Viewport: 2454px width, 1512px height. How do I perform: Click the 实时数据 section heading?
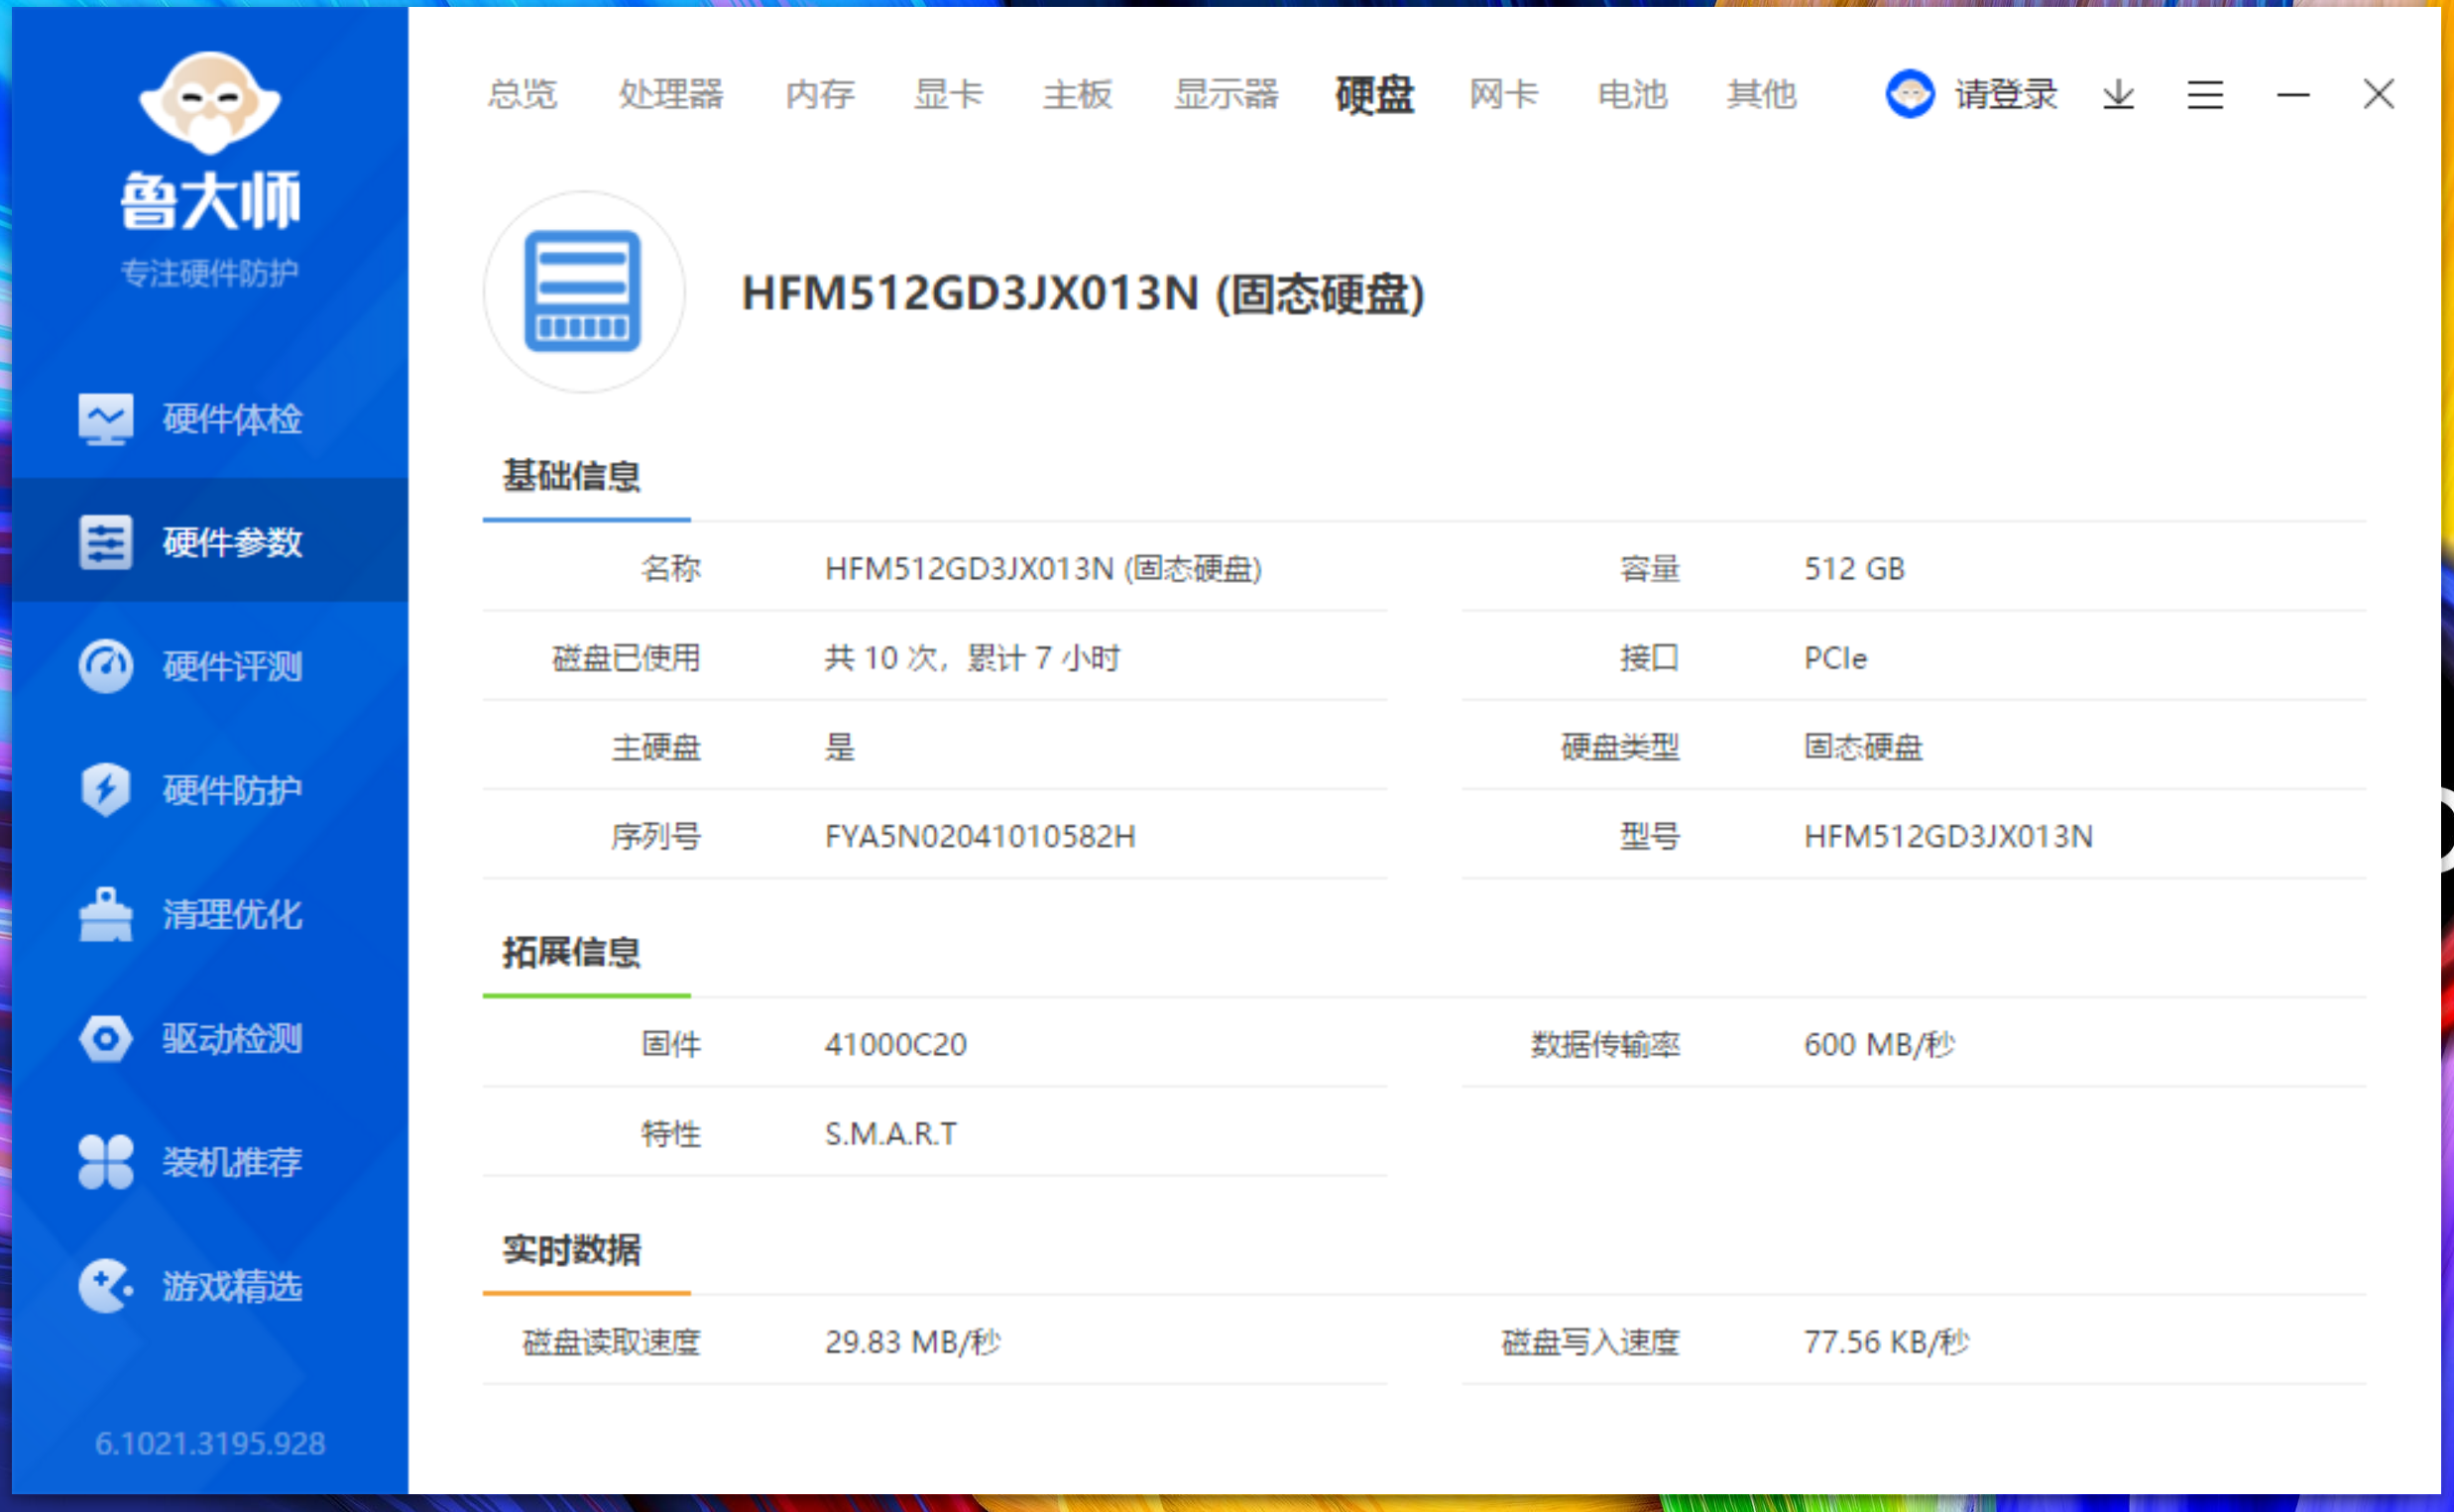click(x=571, y=1250)
